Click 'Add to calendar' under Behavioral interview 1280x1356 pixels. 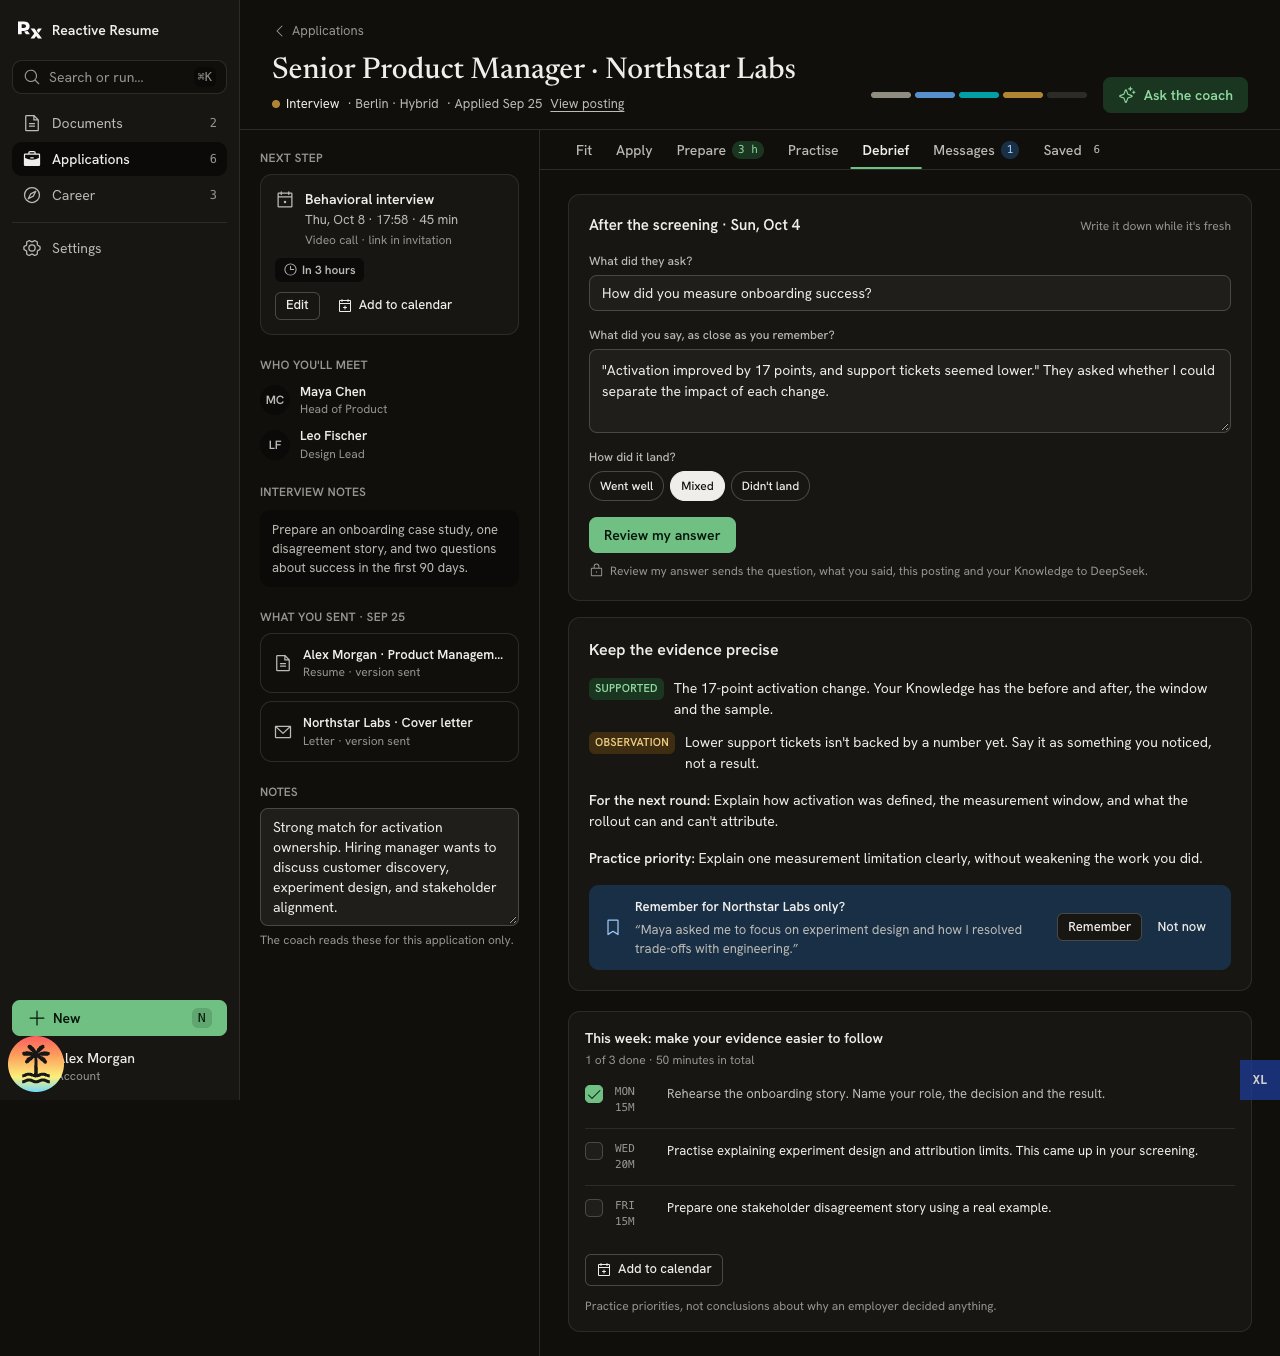click(x=395, y=305)
